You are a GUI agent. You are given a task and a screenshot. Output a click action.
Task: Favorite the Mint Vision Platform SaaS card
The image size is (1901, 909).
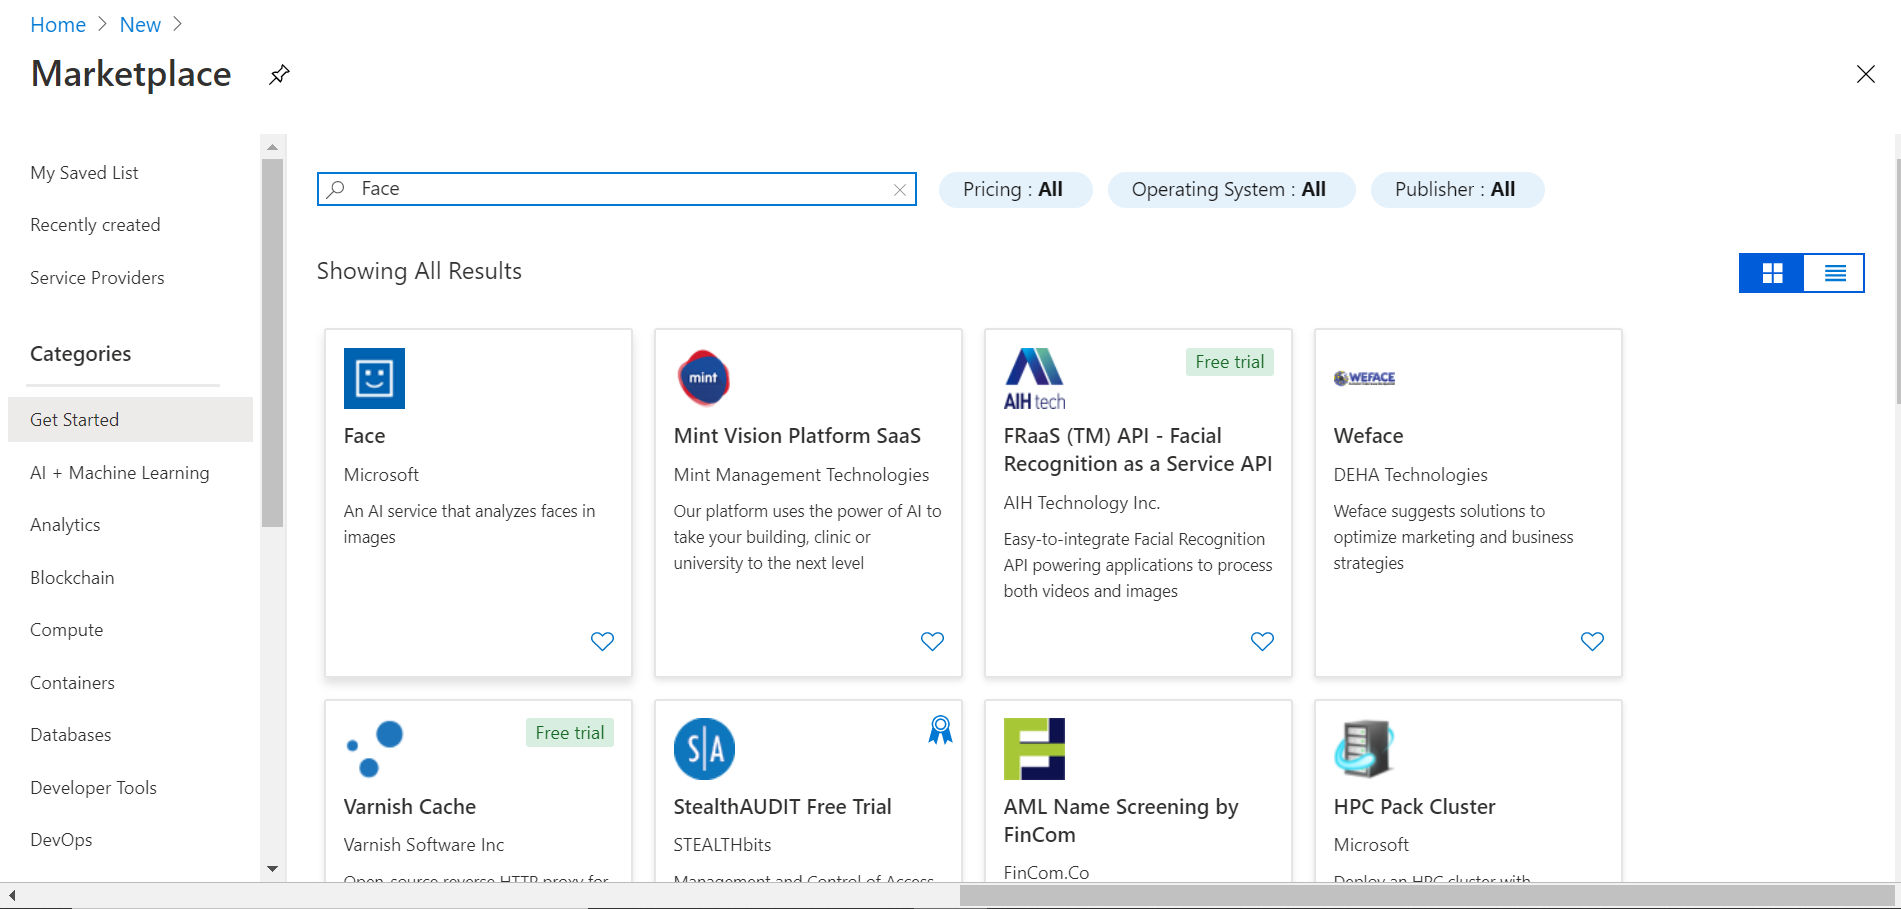(932, 641)
